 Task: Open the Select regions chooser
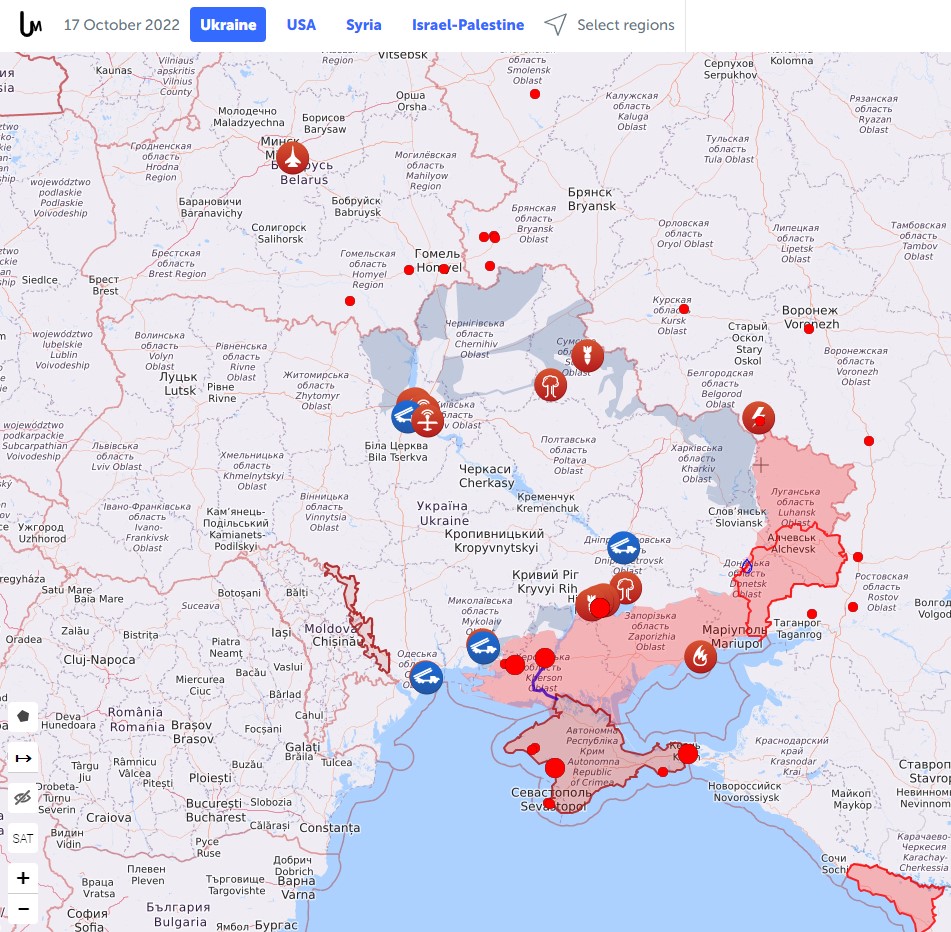click(610, 25)
